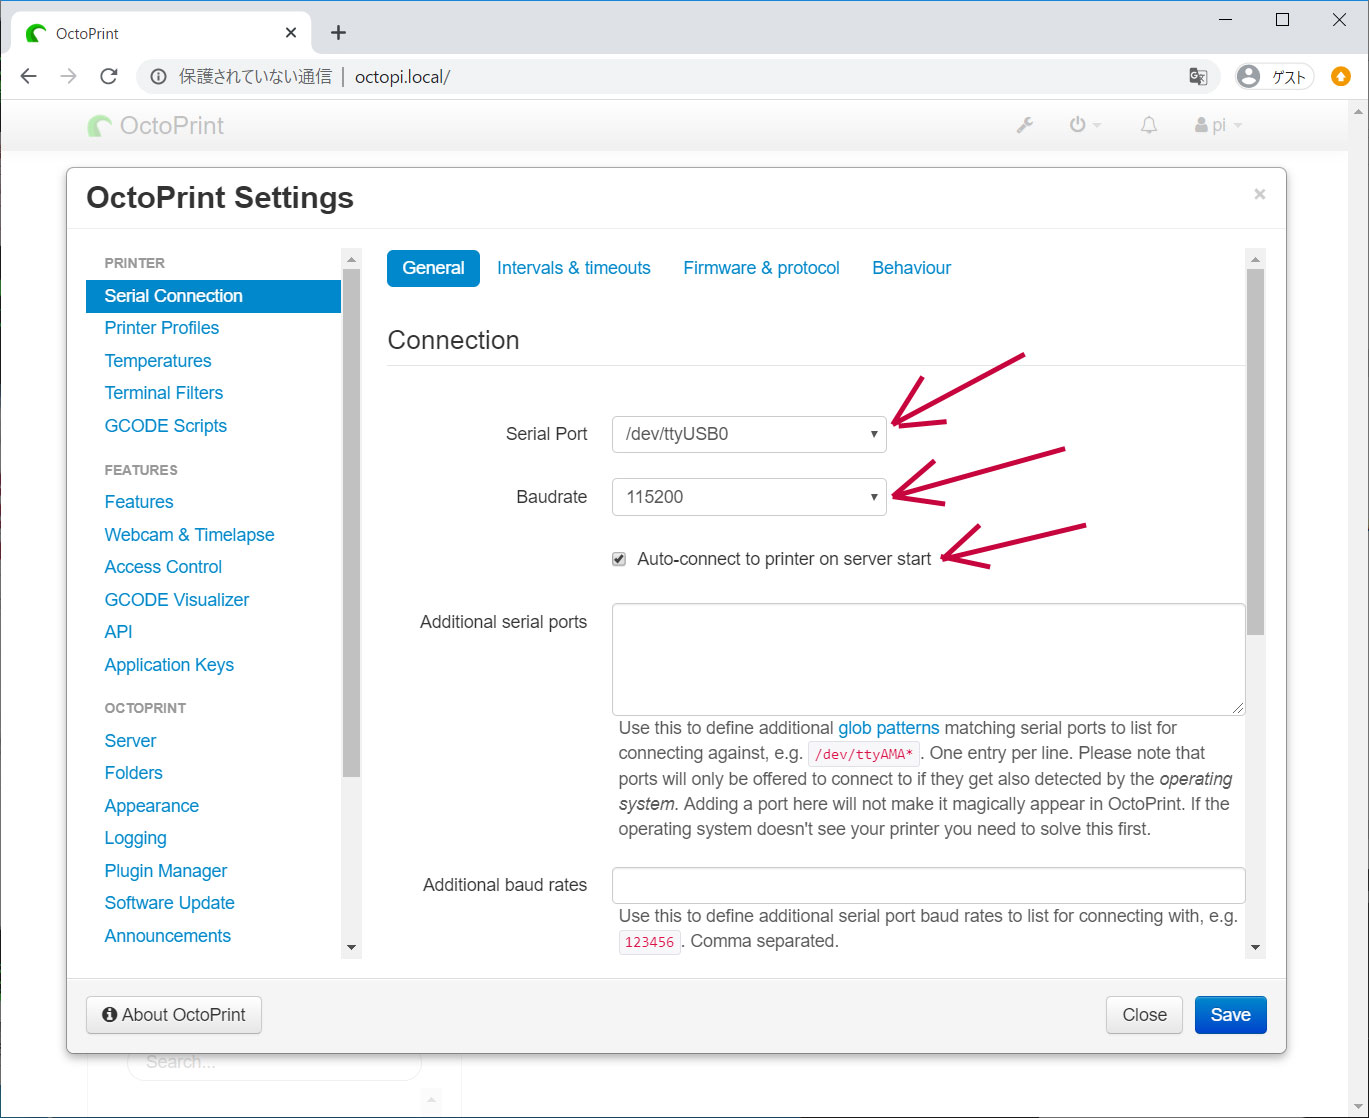
Task: Click the Close button
Action: (x=1144, y=1015)
